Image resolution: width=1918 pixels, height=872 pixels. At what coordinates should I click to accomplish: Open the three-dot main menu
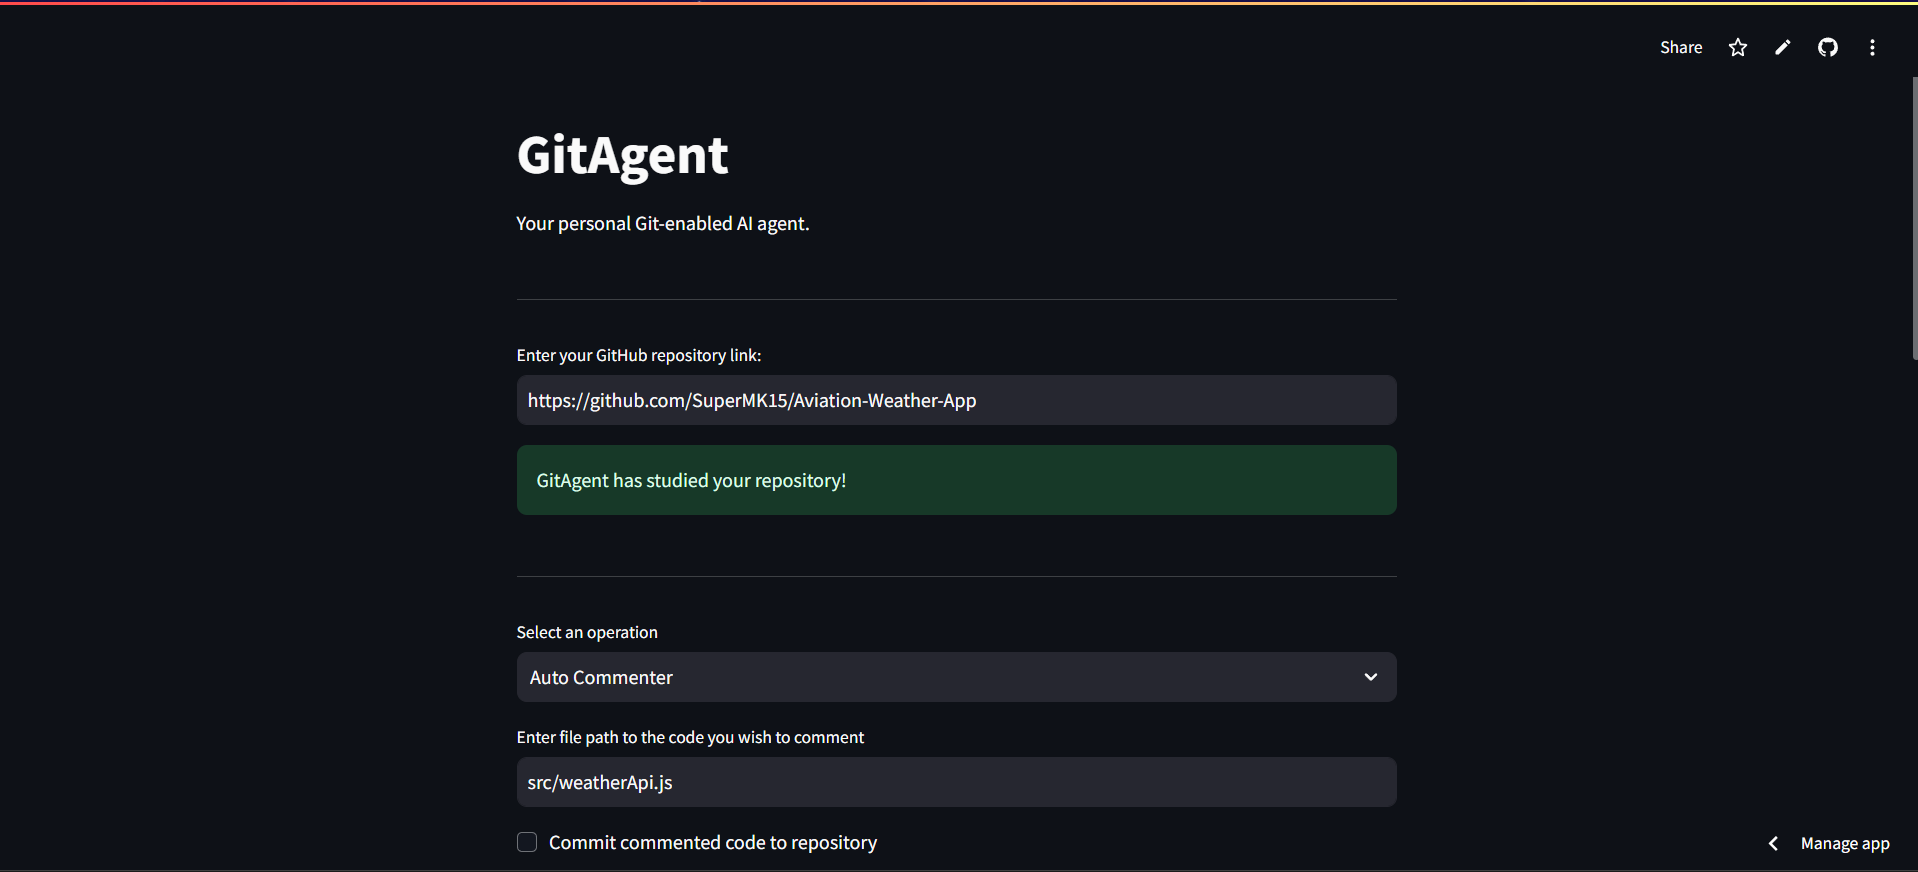click(1872, 47)
